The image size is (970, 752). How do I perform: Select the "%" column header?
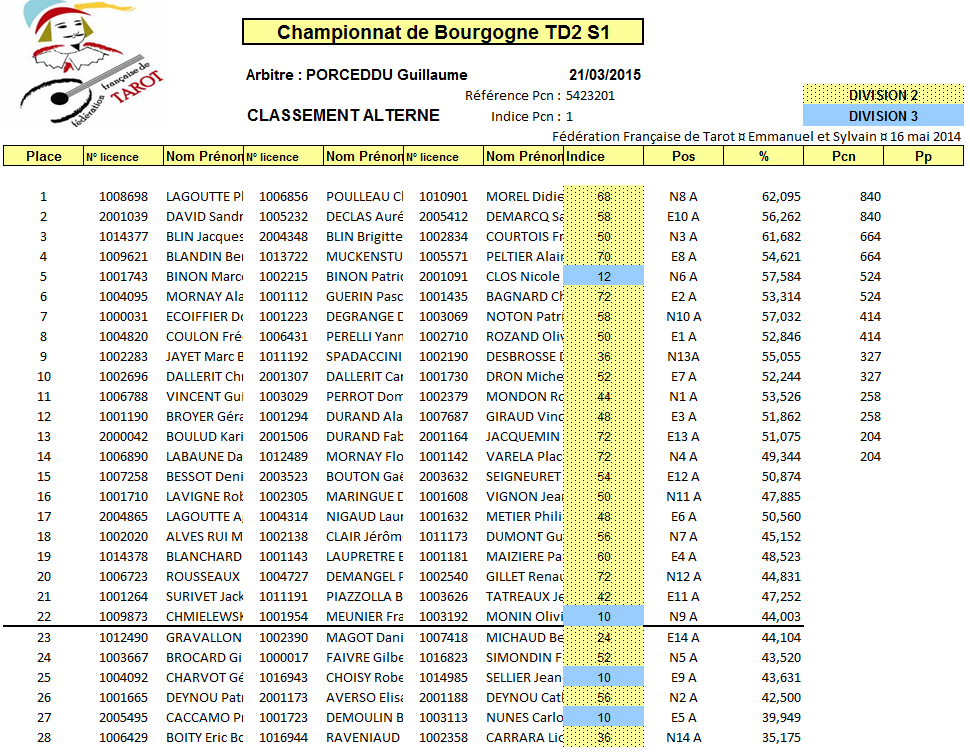tap(764, 156)
